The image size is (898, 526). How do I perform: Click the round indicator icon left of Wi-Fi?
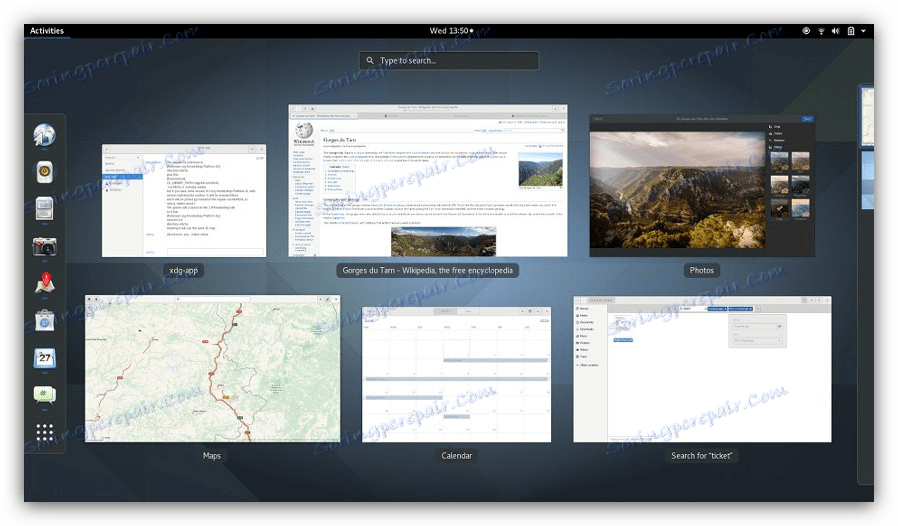[x=806, y=31]
